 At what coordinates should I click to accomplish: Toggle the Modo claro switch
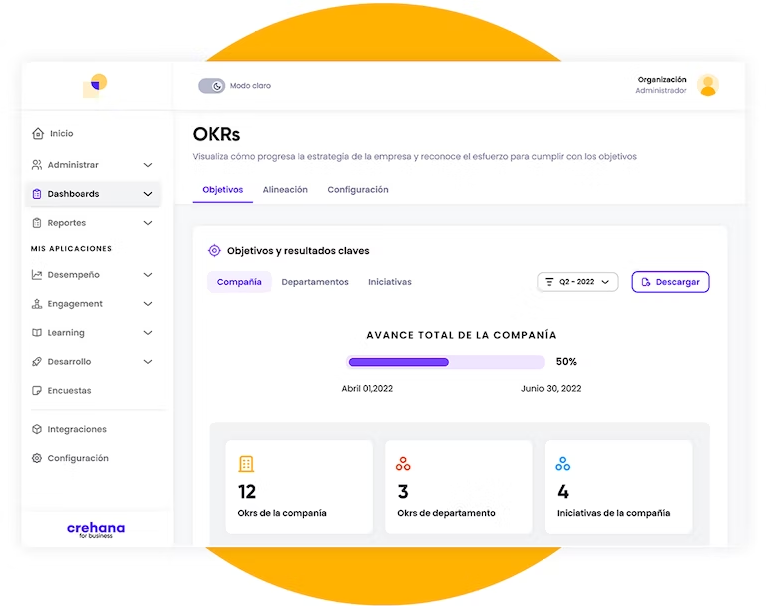(x=211, y=86)
